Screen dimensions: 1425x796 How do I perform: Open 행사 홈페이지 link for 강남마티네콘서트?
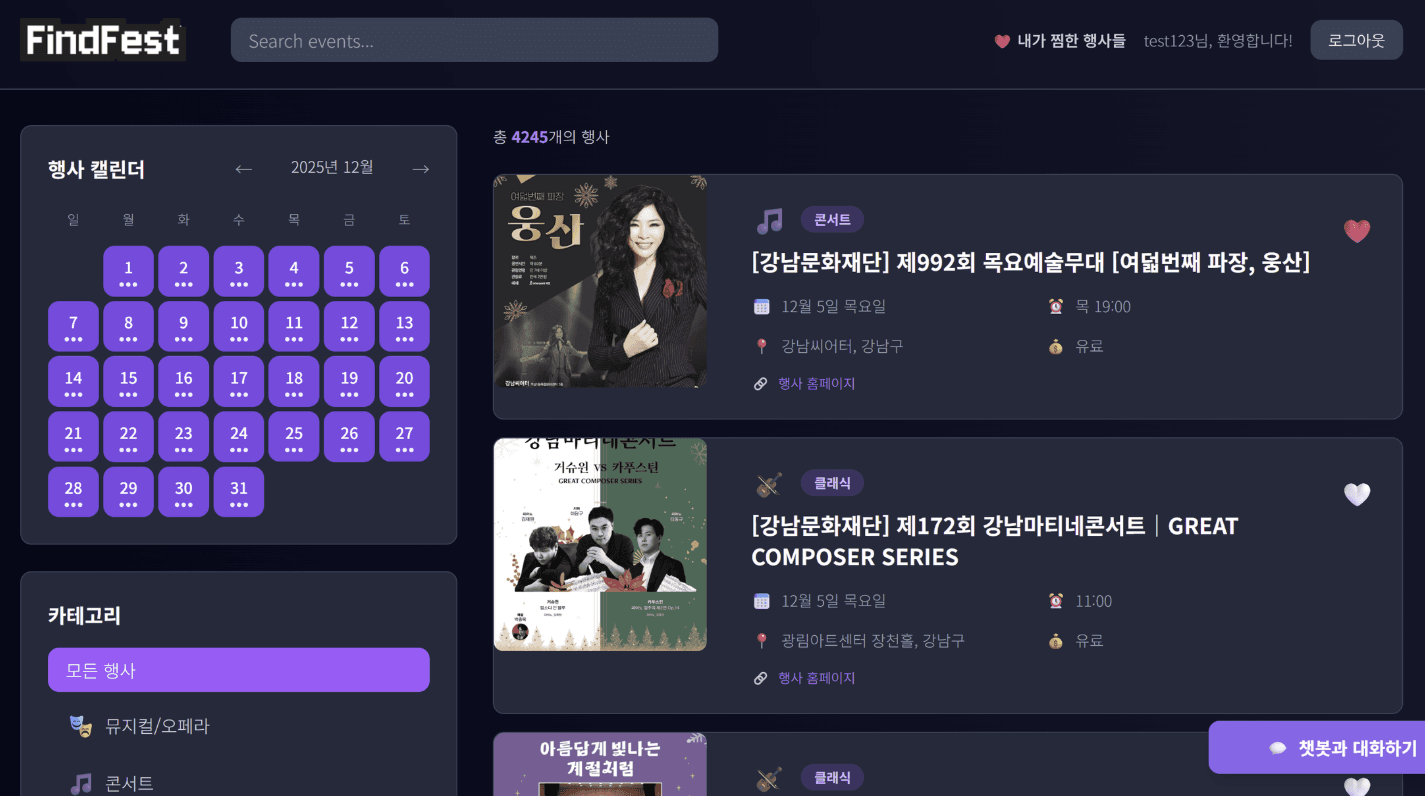pos(816,678)
